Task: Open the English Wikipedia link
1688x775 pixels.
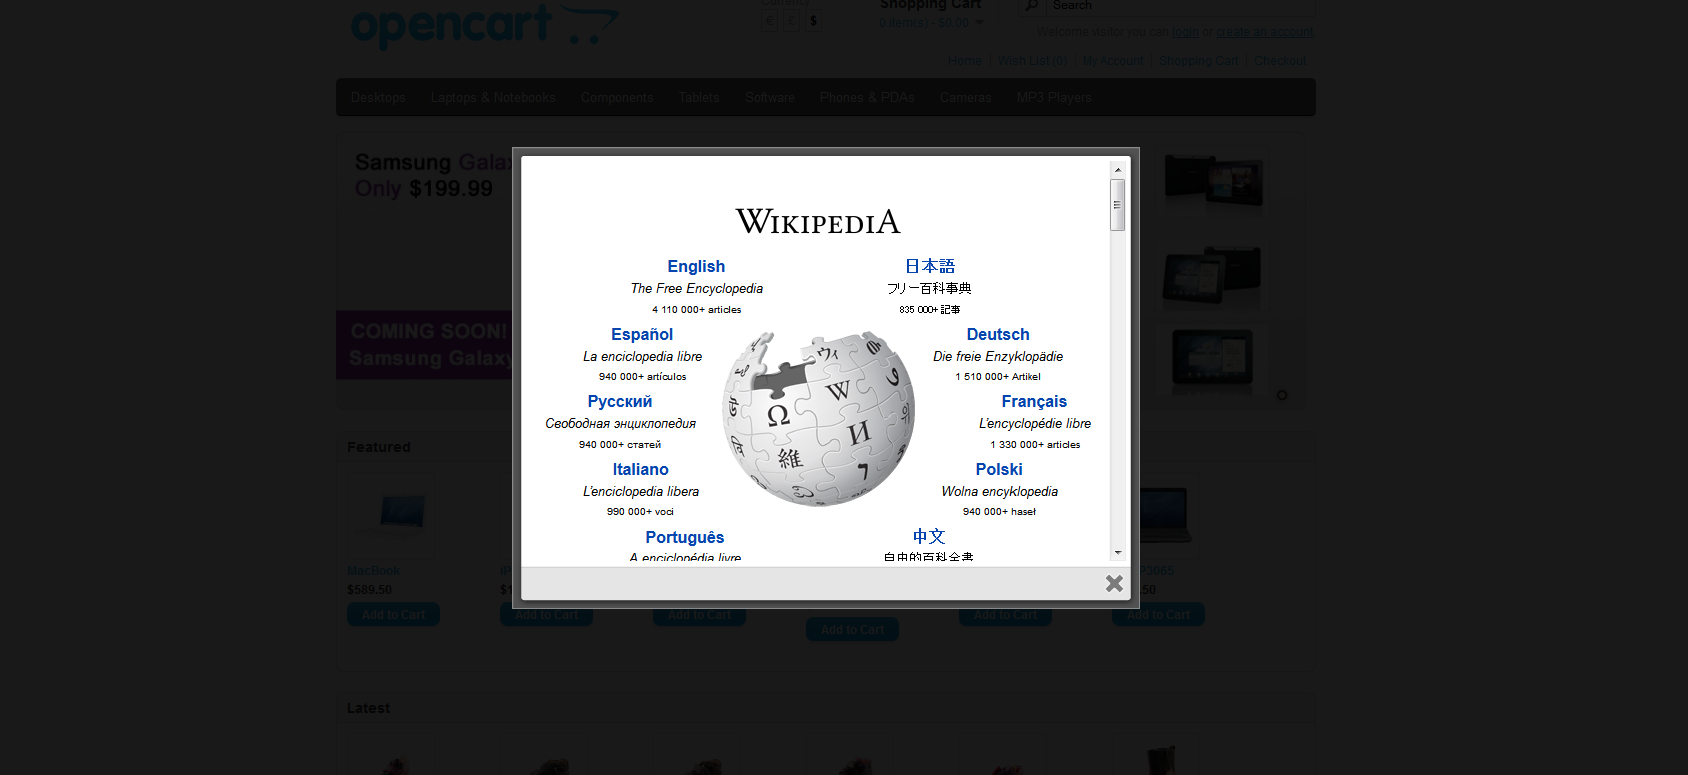Action: [696, 266]
